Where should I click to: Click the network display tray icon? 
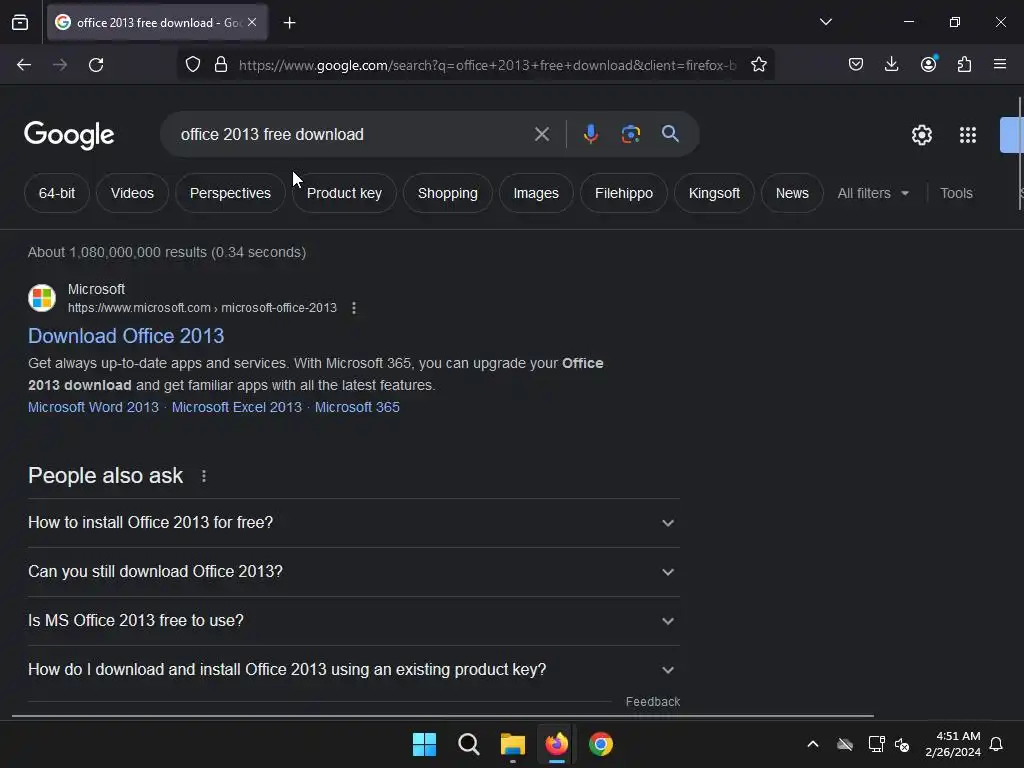click(876, 744)
